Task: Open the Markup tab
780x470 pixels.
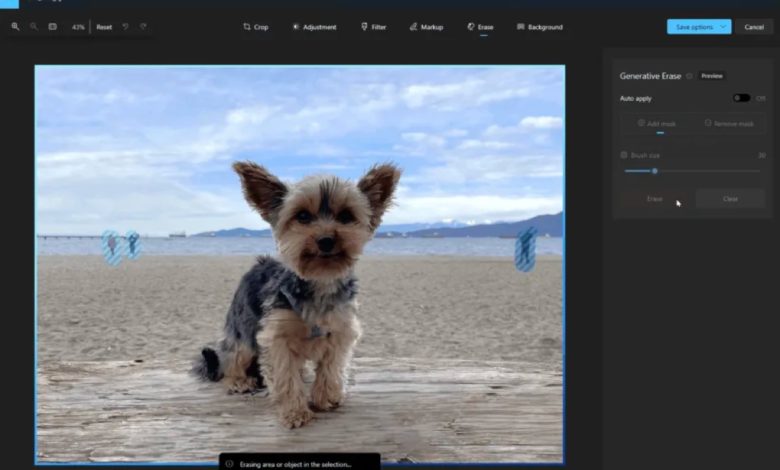Action: coord(426,27)
